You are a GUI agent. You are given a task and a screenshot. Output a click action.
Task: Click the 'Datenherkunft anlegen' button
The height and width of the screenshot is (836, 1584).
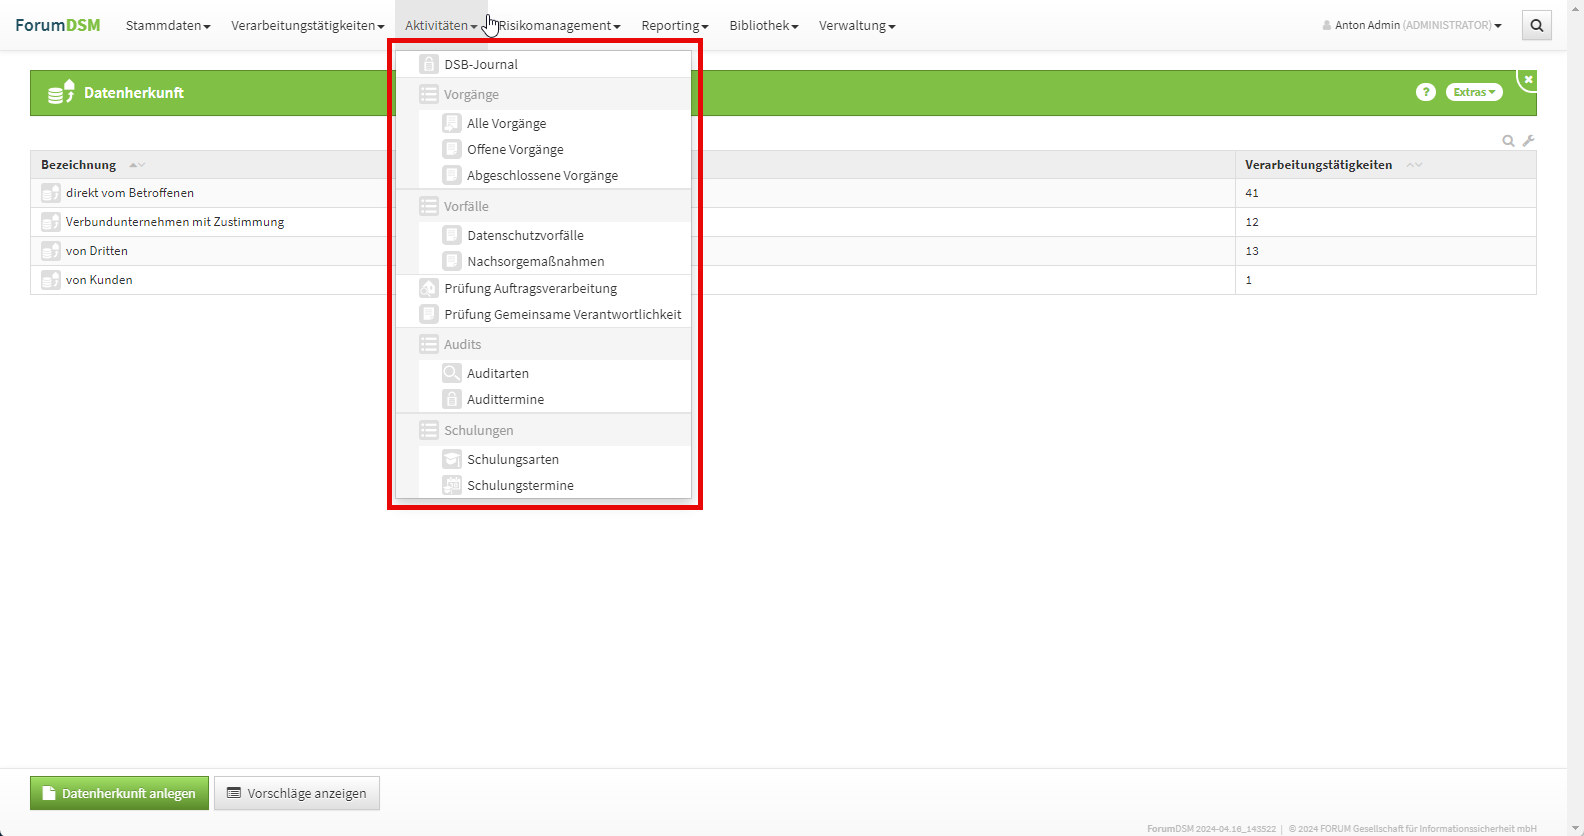[x=119, y=793]
